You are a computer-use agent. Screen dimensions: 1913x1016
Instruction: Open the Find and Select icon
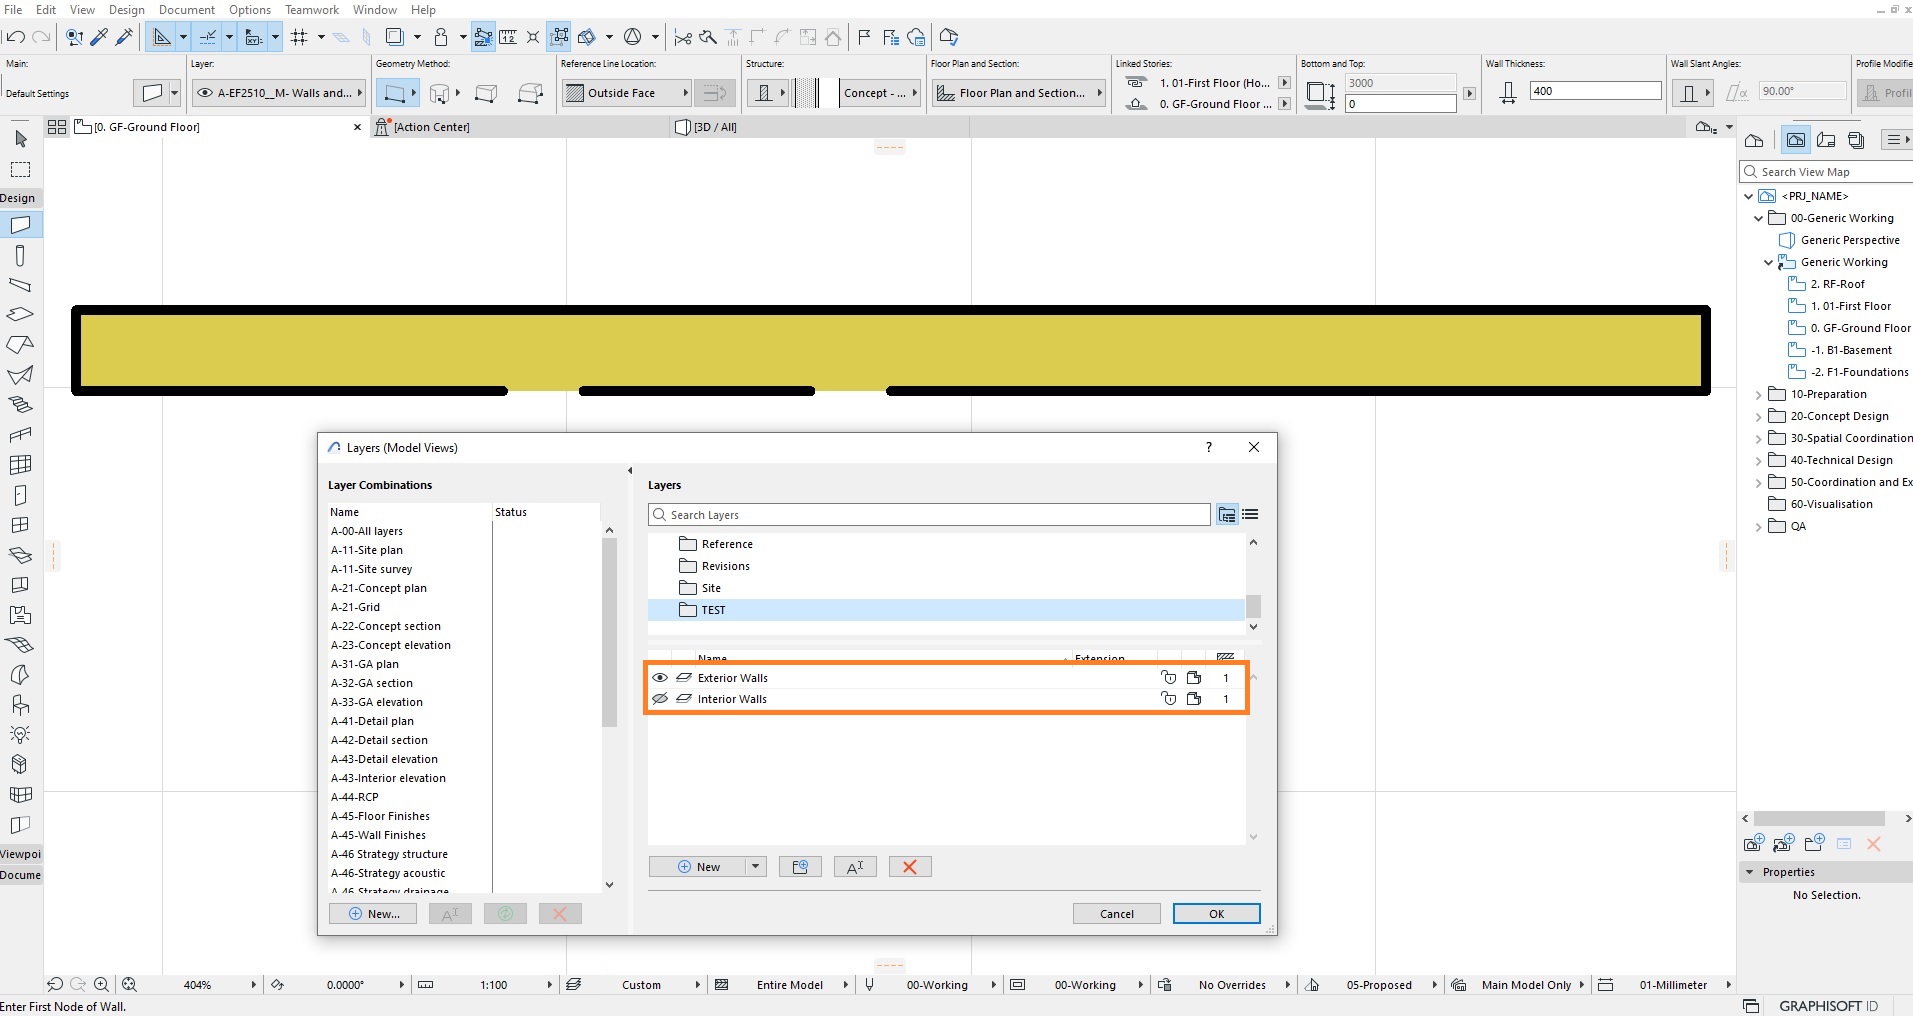point(74,37)
